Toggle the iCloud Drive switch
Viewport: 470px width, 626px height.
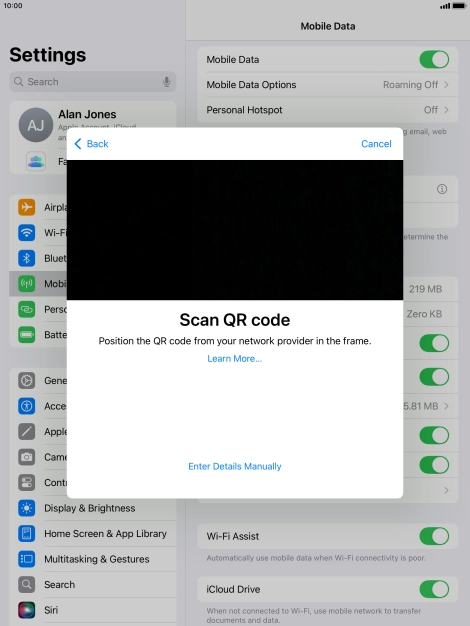coord(434,589)
